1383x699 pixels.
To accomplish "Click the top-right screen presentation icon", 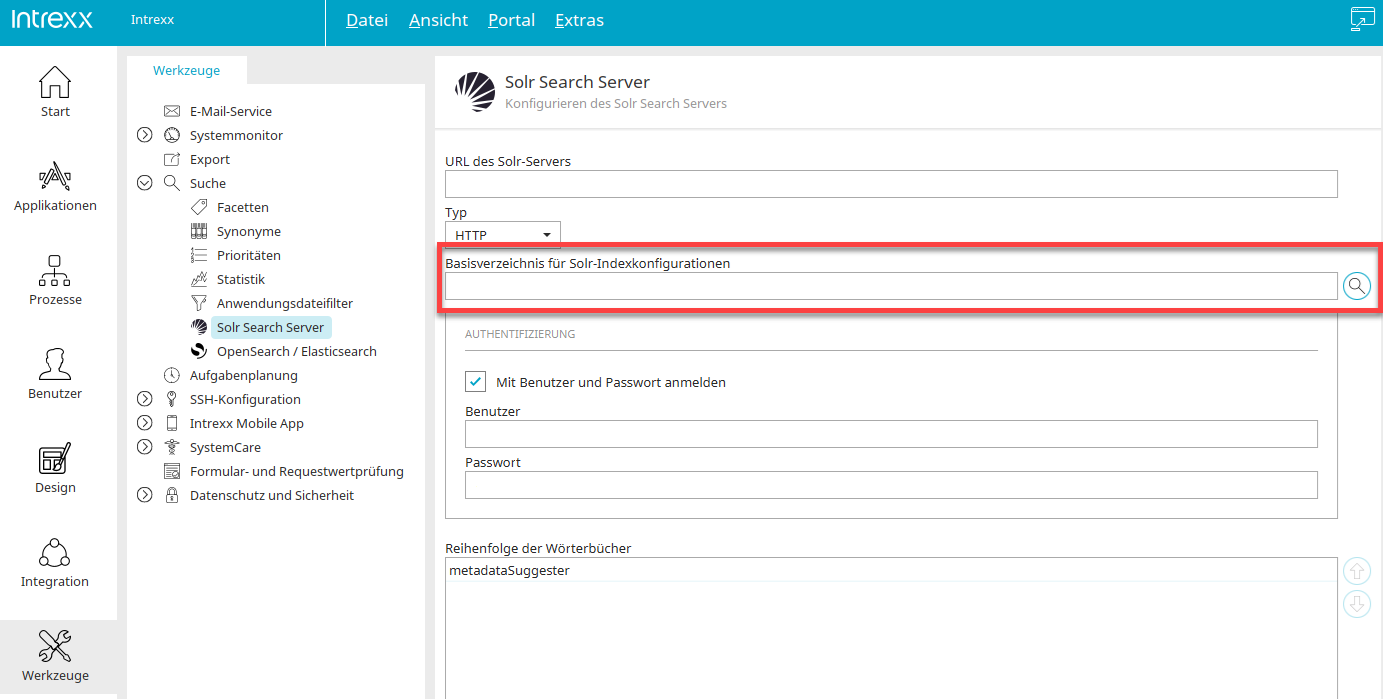I will pos(1362,20).
